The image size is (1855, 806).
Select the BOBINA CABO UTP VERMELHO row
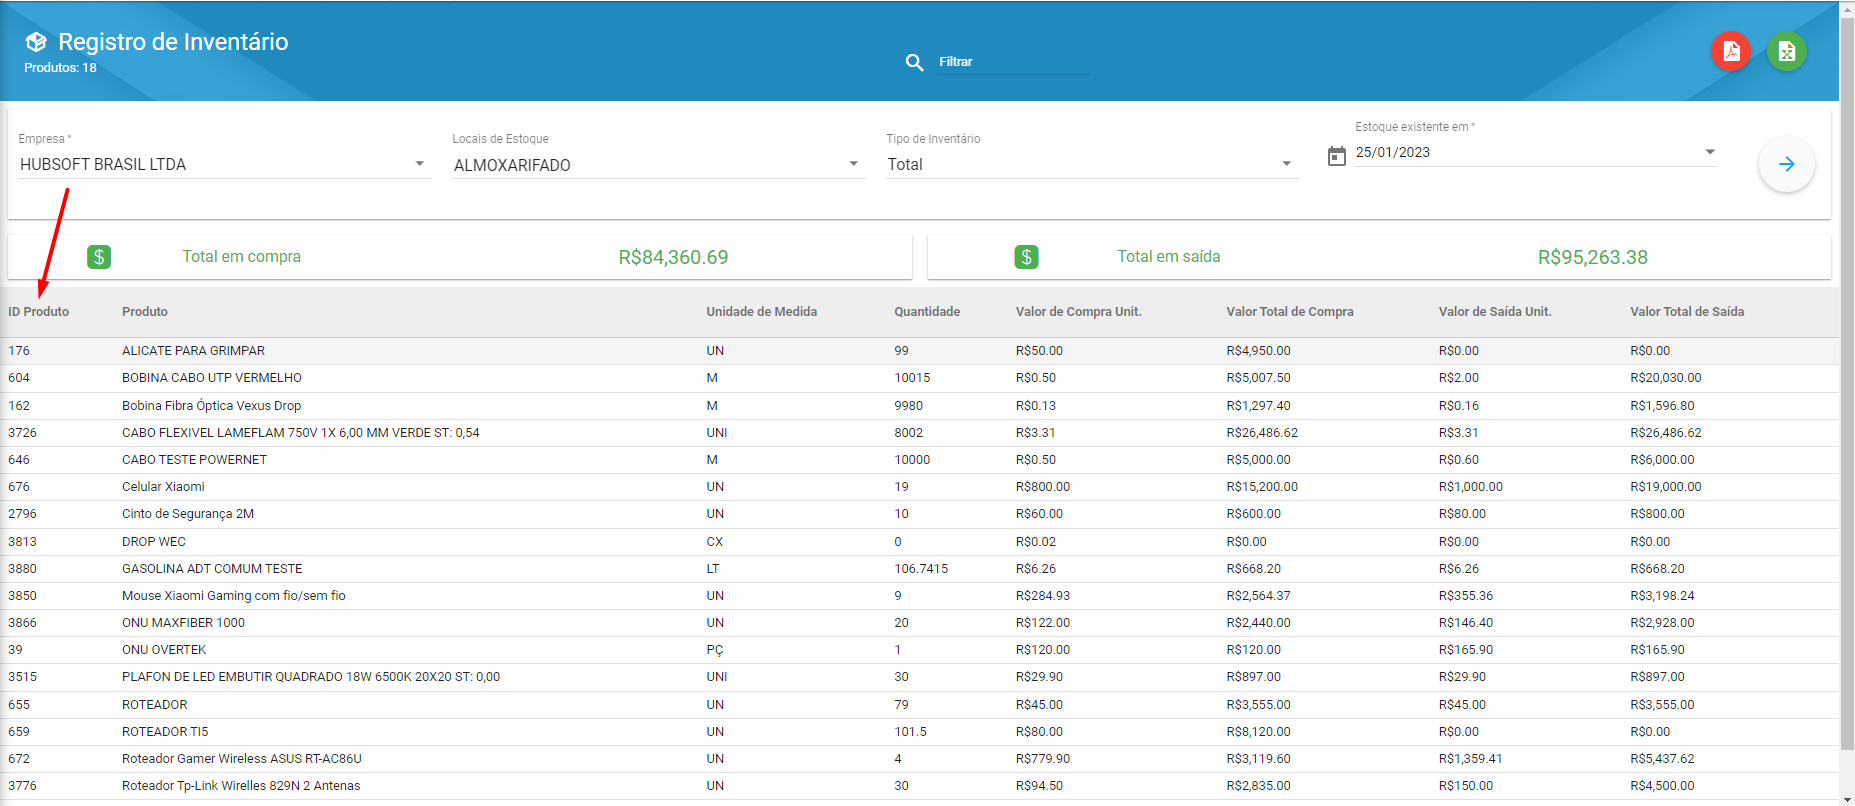(x=919, y=378)
